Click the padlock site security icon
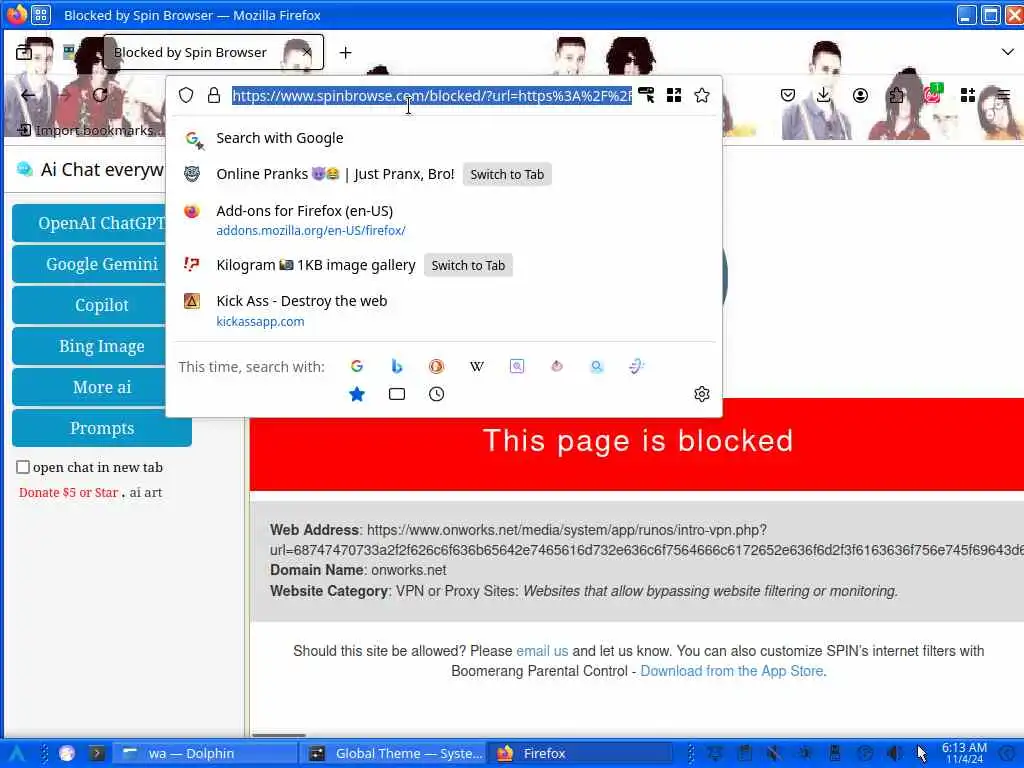This screenshot has height=768, width=1024. [x=214, y=95]
